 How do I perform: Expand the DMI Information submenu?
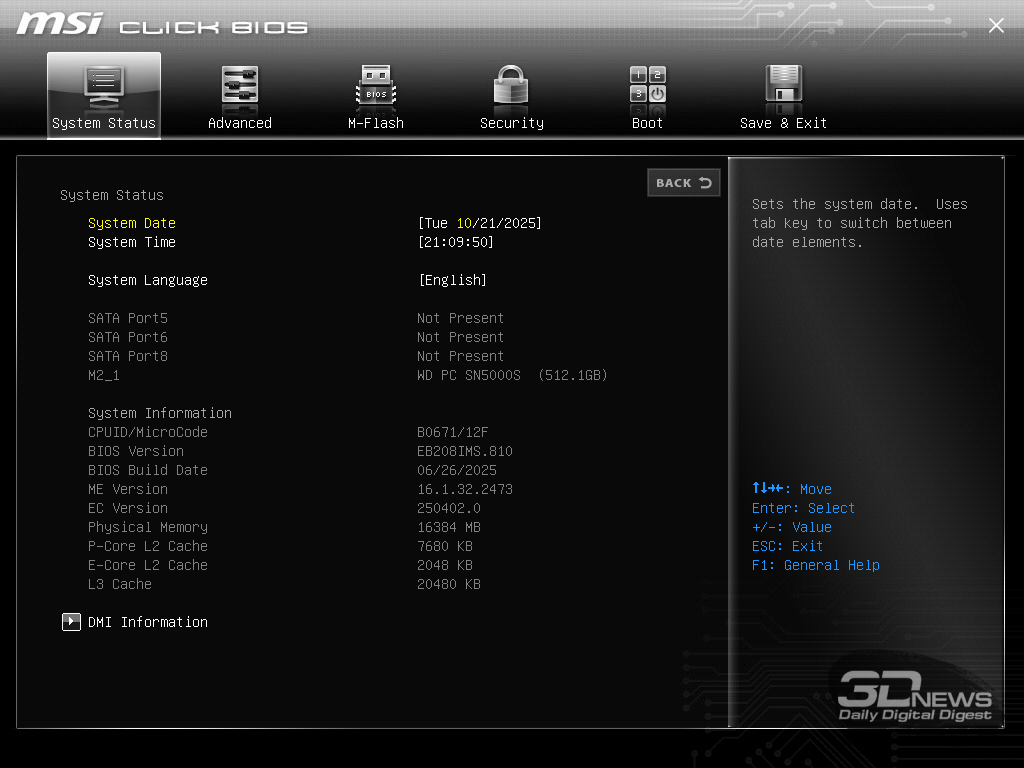pos(148,622)
